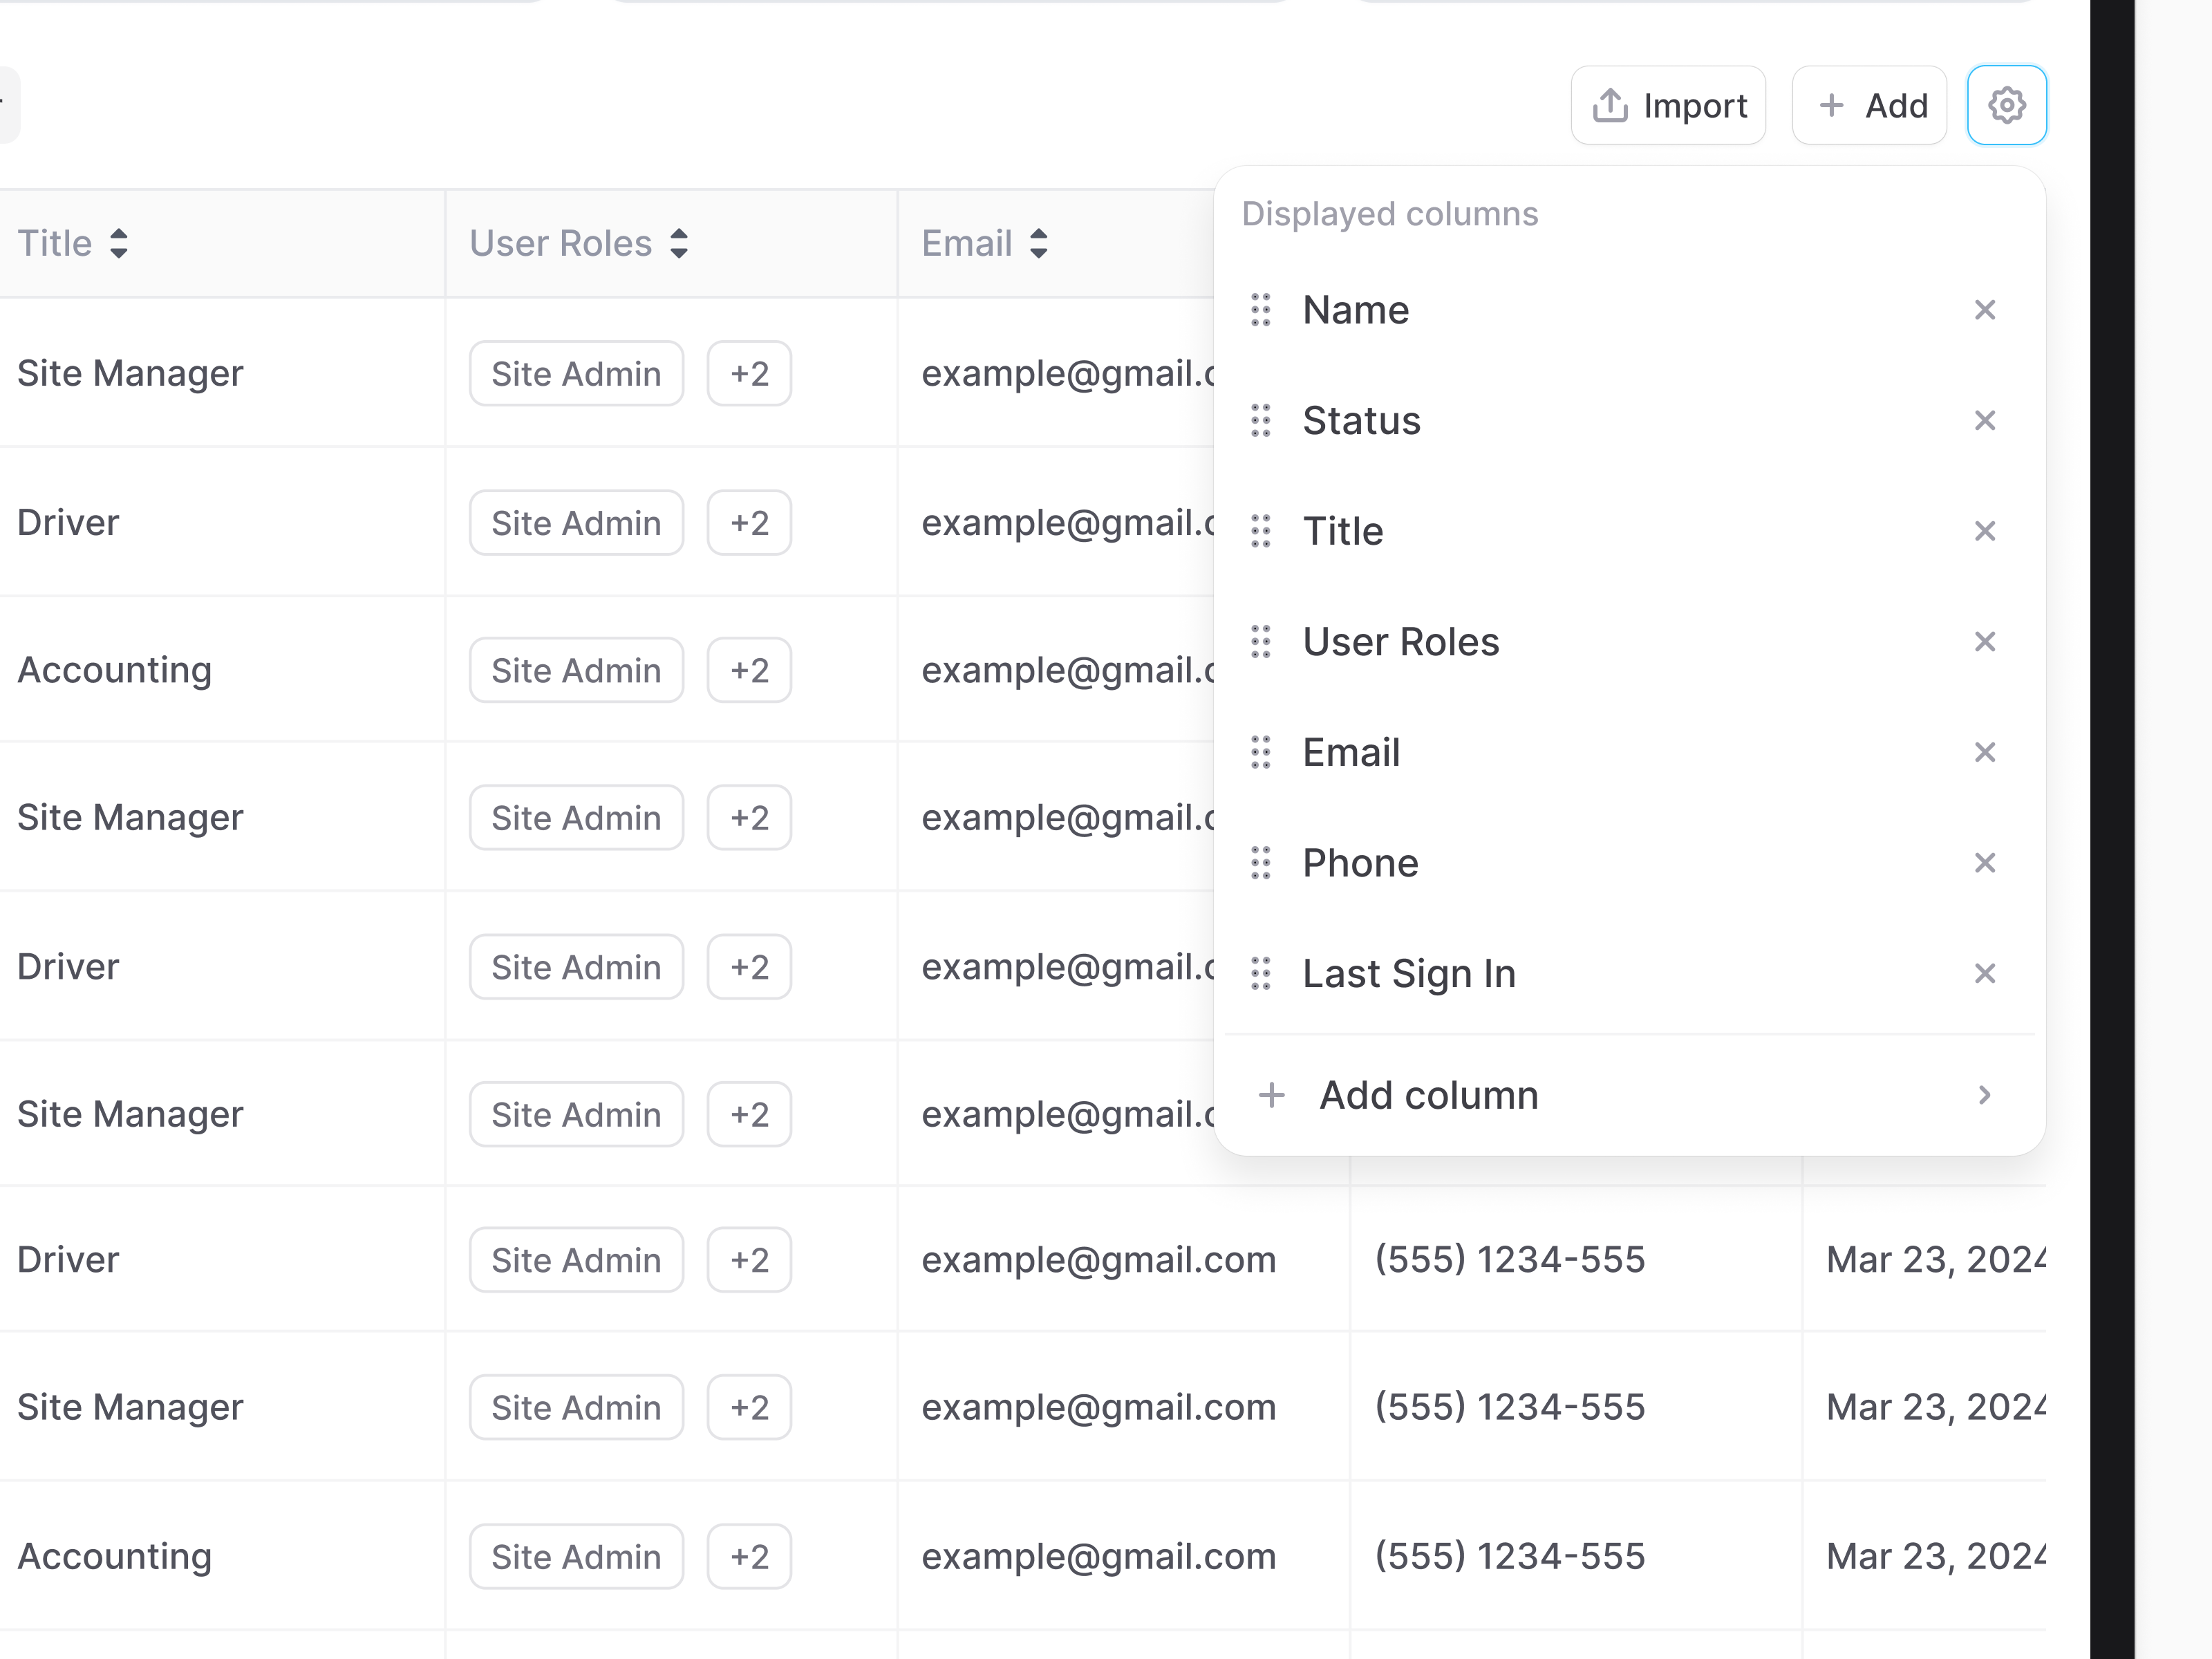The width and height of the screenshot is (2212, 1659).
Task: Sort the table by Title column
Action: (x=120, y=243)
